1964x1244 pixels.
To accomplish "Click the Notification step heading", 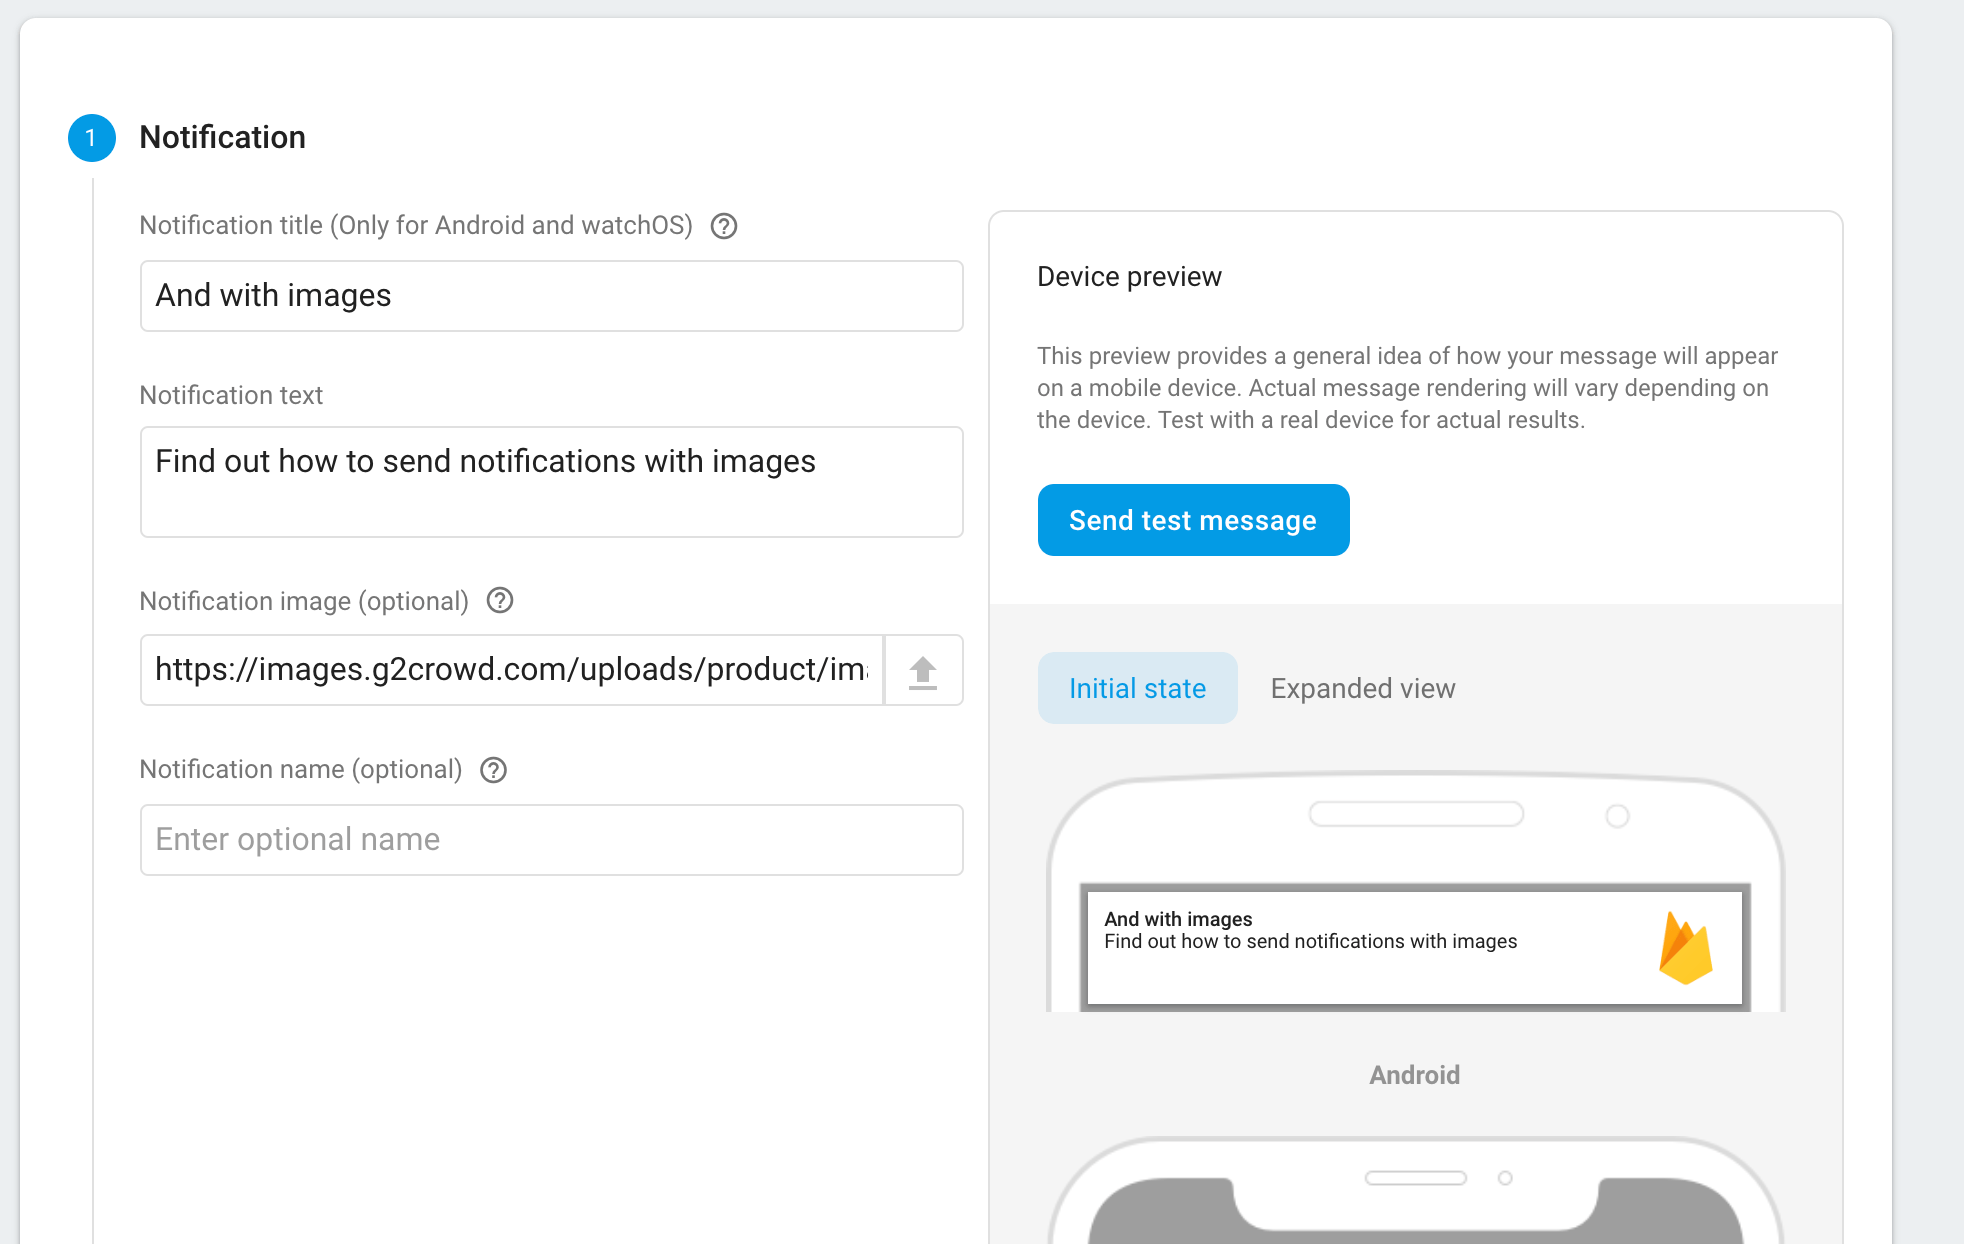I will pos(222,138).
